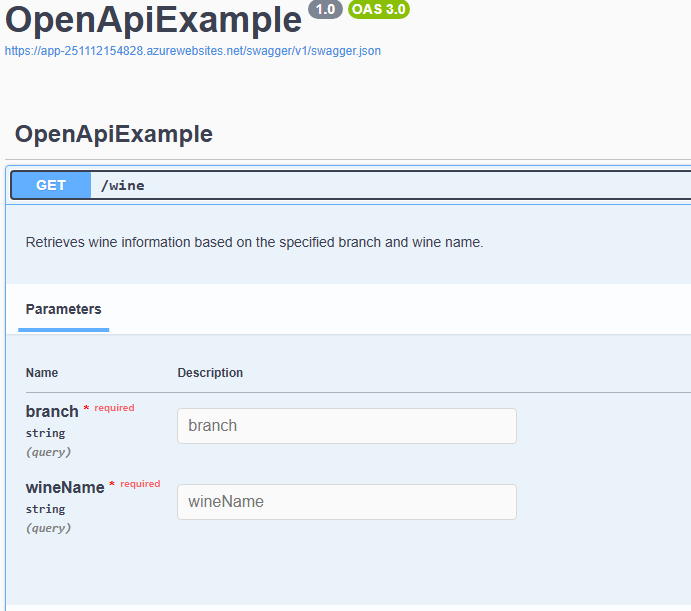
Task: Click the 'Retrieves wine information' description text
Action: pyautogui.click(x=254, y=242)
